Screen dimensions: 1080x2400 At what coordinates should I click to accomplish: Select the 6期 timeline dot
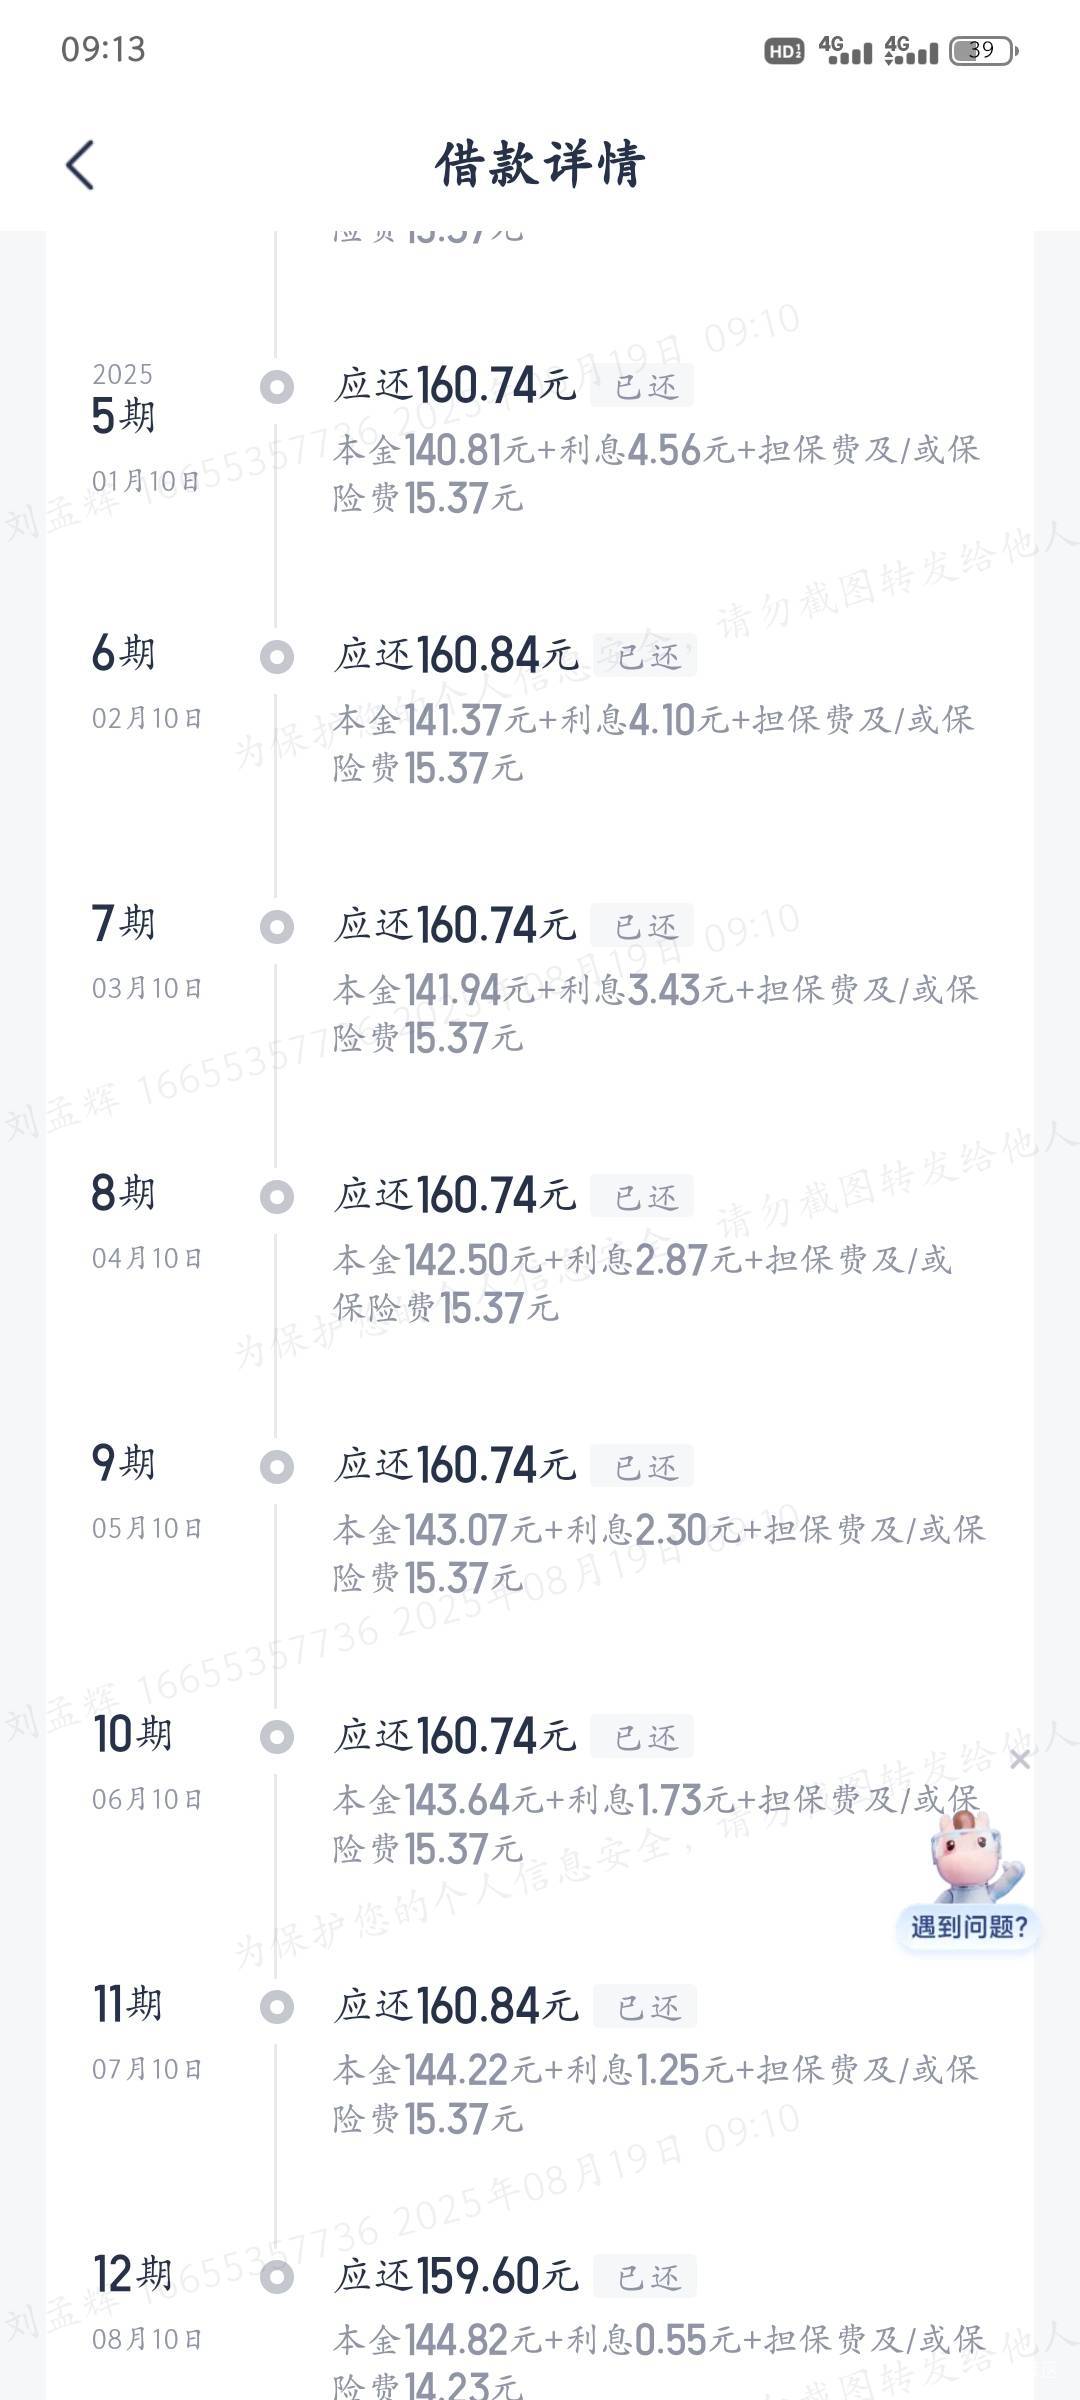pyautogui.click(x=277, y=657)
